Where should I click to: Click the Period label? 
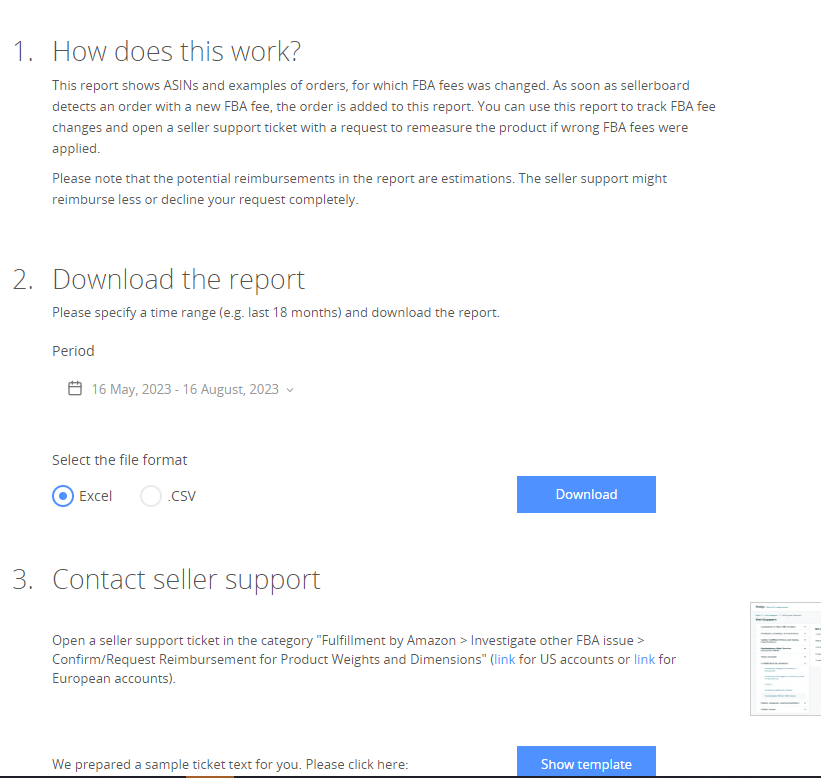tap(73, 351)
